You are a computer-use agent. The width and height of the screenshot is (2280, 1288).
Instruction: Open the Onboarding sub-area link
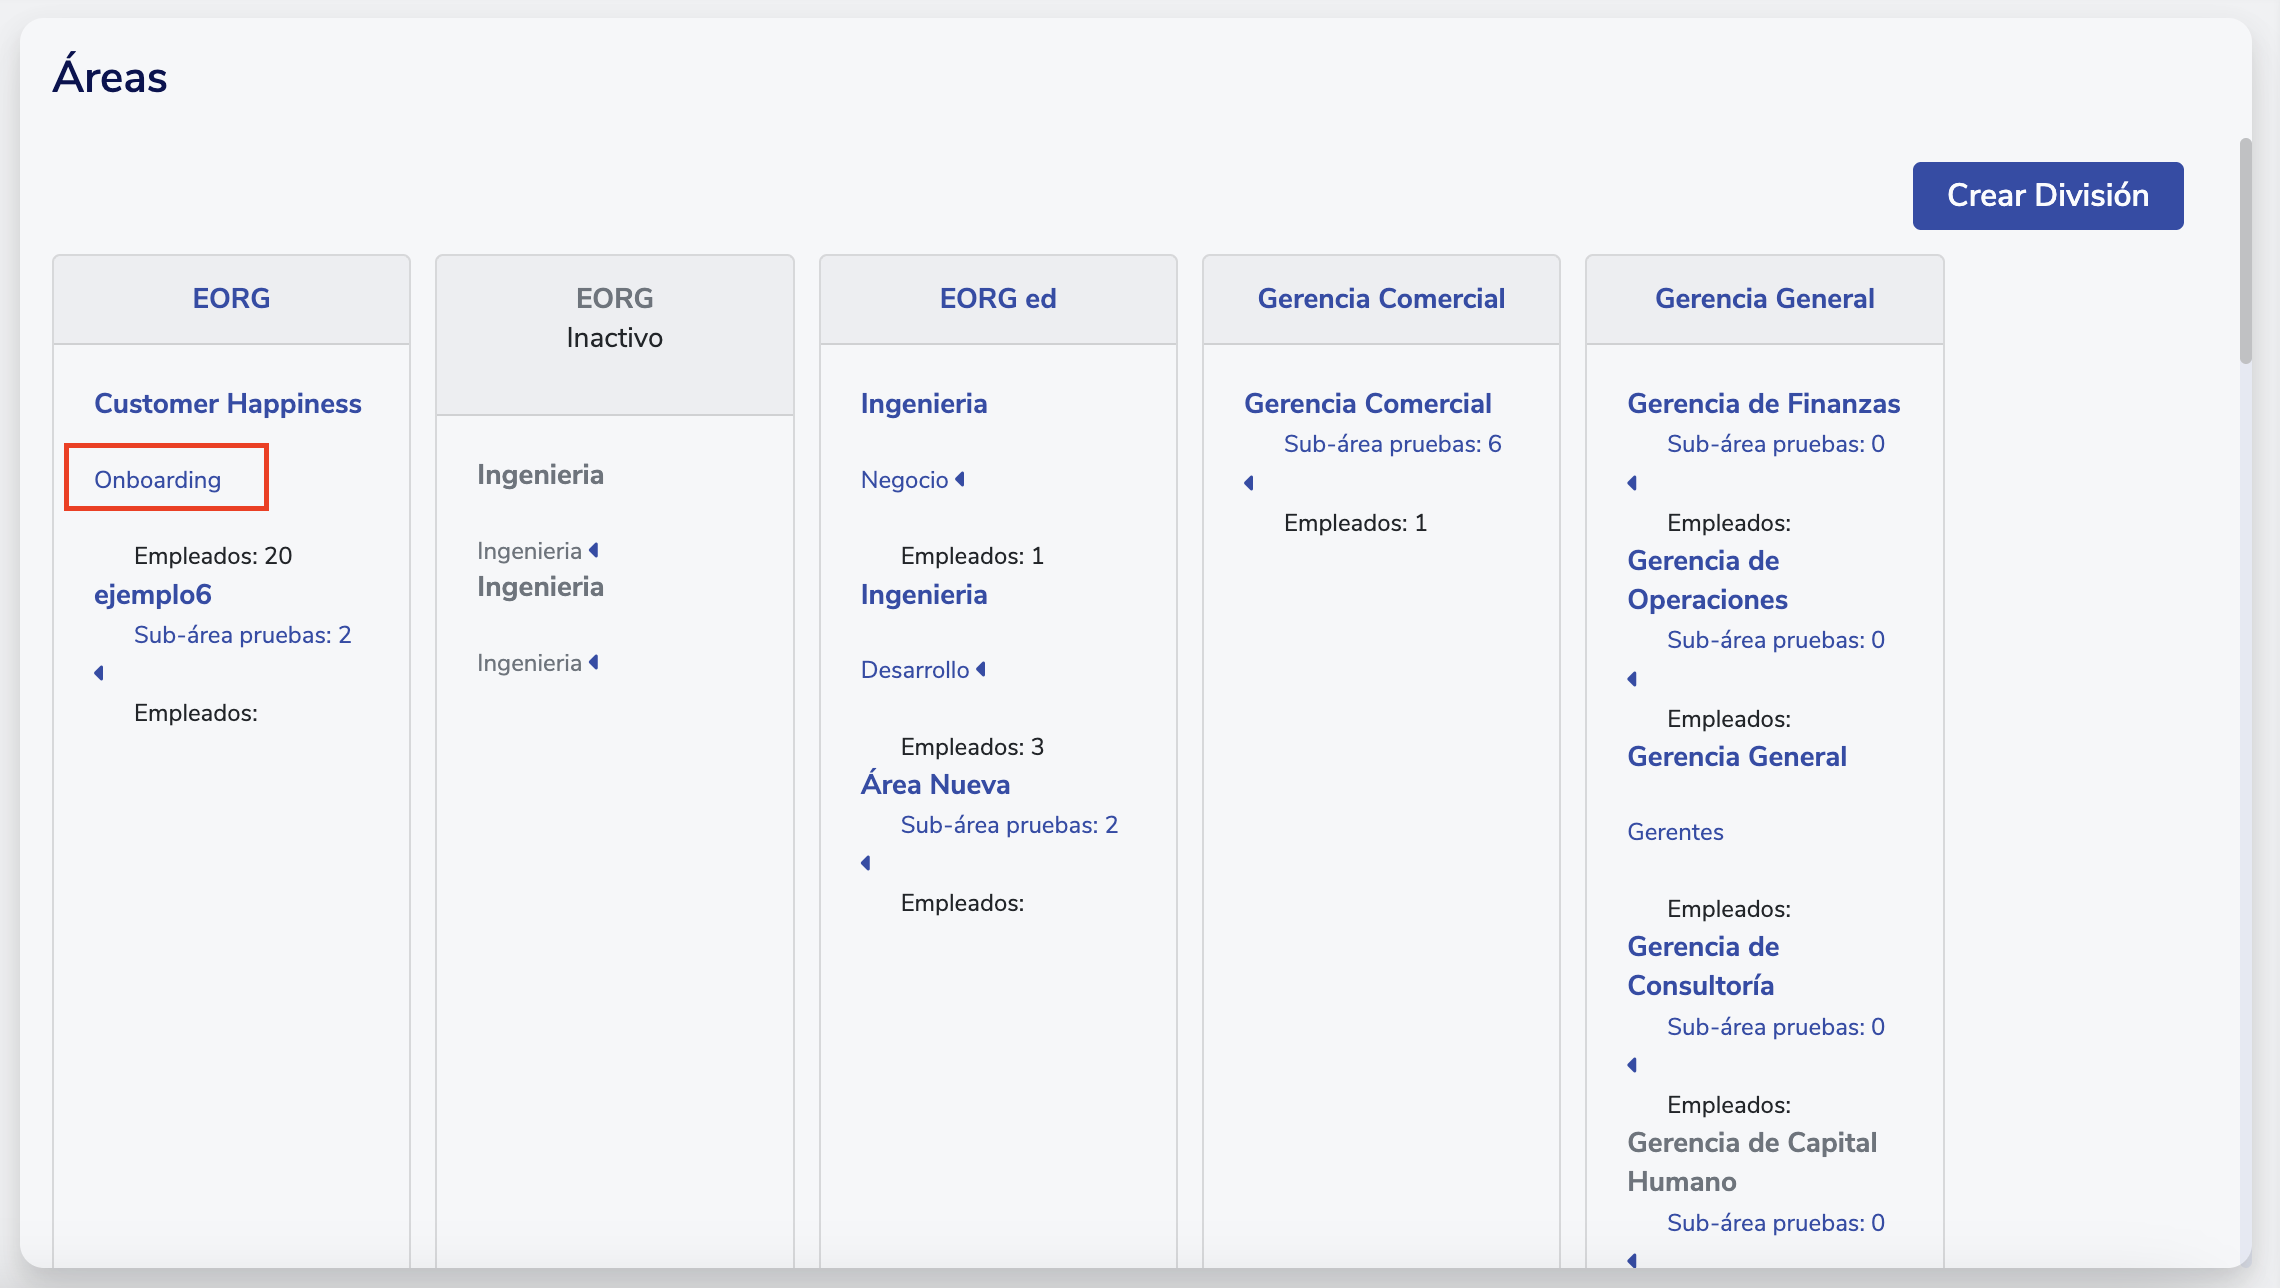click(158, 480)
